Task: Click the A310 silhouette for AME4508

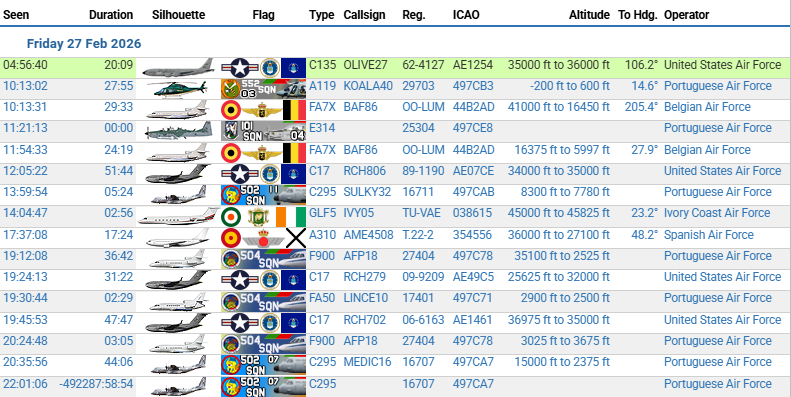Action: [178, 238]
